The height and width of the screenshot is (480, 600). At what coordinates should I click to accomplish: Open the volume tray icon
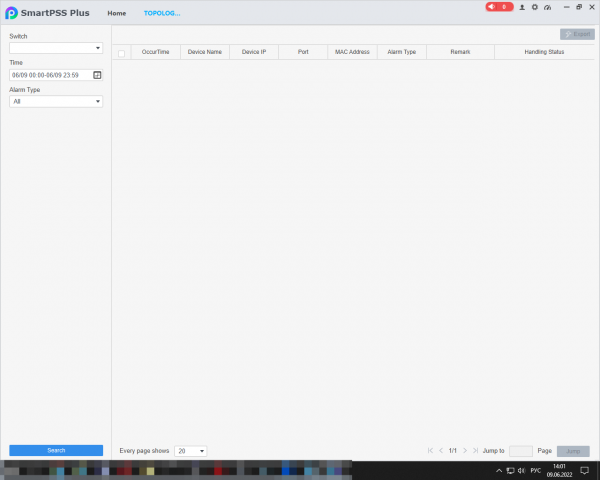[x=522, y=470]
